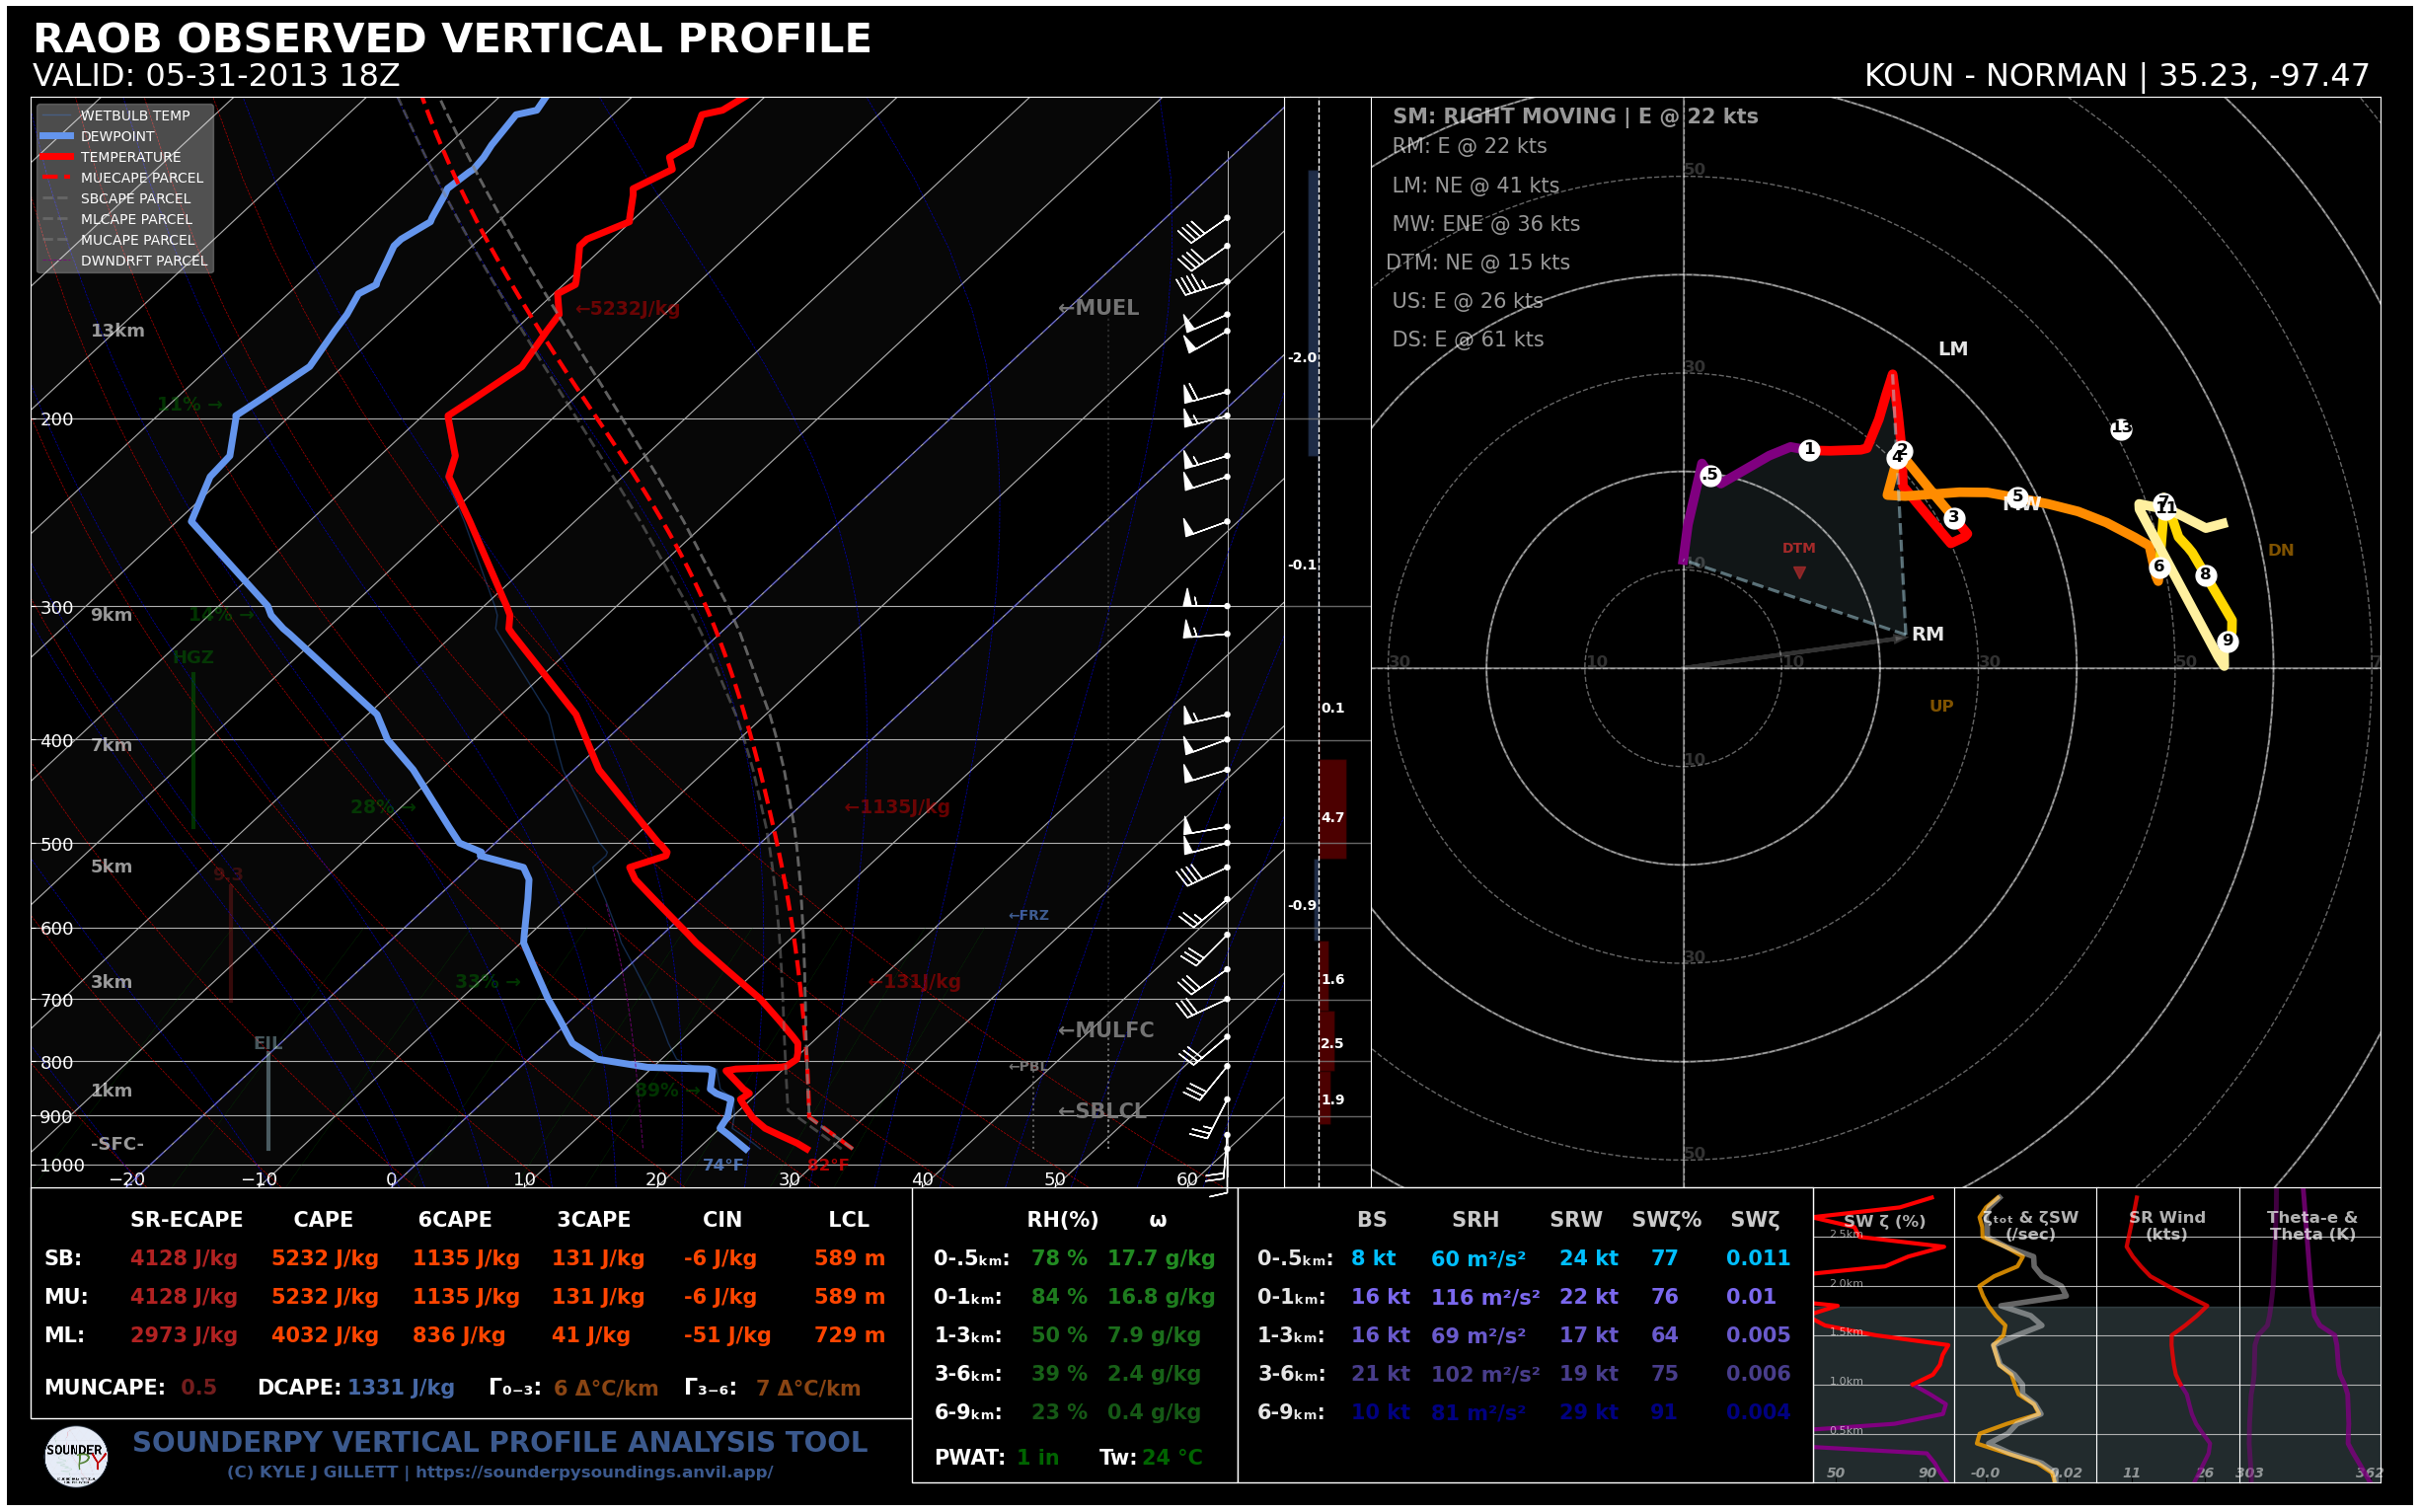This screenshot has width=2420, height=1512.
Task: Click the SounderPy logo icon
Action: coord(76,1455)
